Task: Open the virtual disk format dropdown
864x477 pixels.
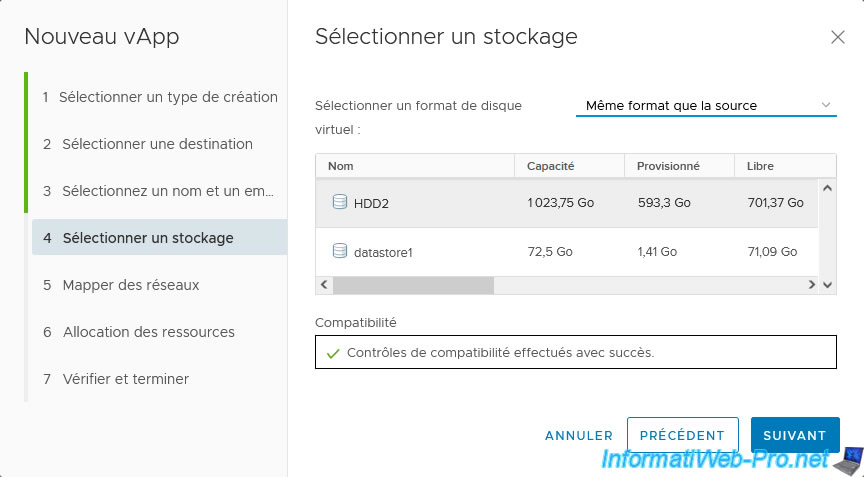Action: point(705,105)
